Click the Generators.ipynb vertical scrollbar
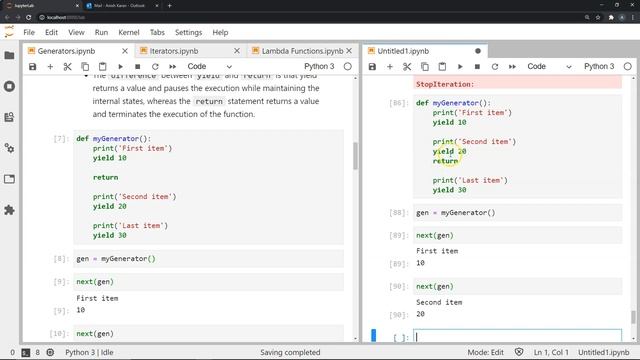 [355, 156]
